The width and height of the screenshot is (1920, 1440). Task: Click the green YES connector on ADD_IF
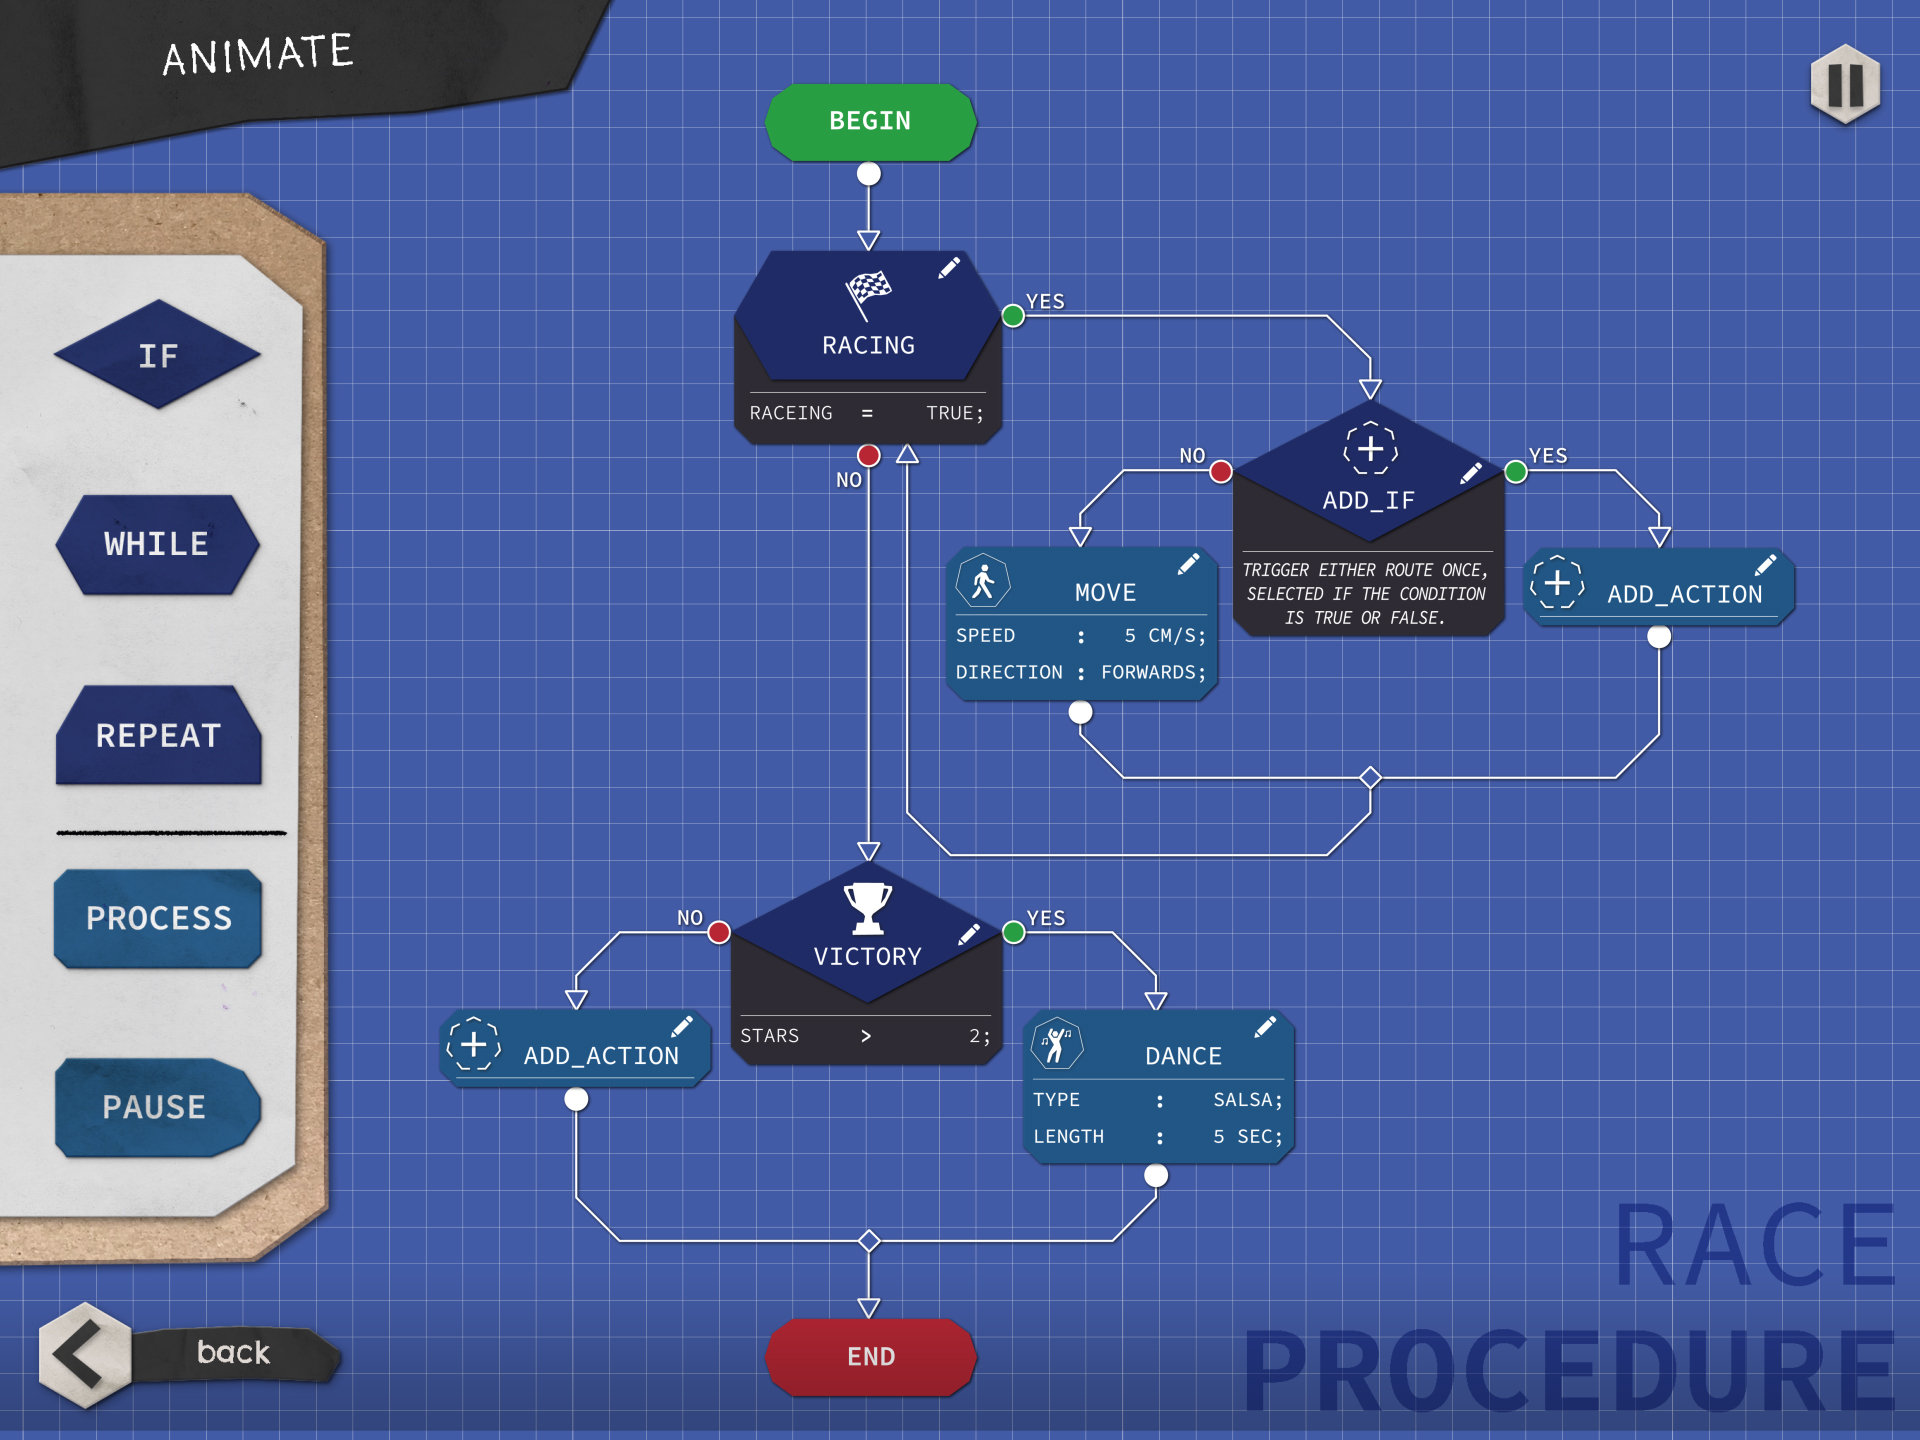click(1516, 472)
